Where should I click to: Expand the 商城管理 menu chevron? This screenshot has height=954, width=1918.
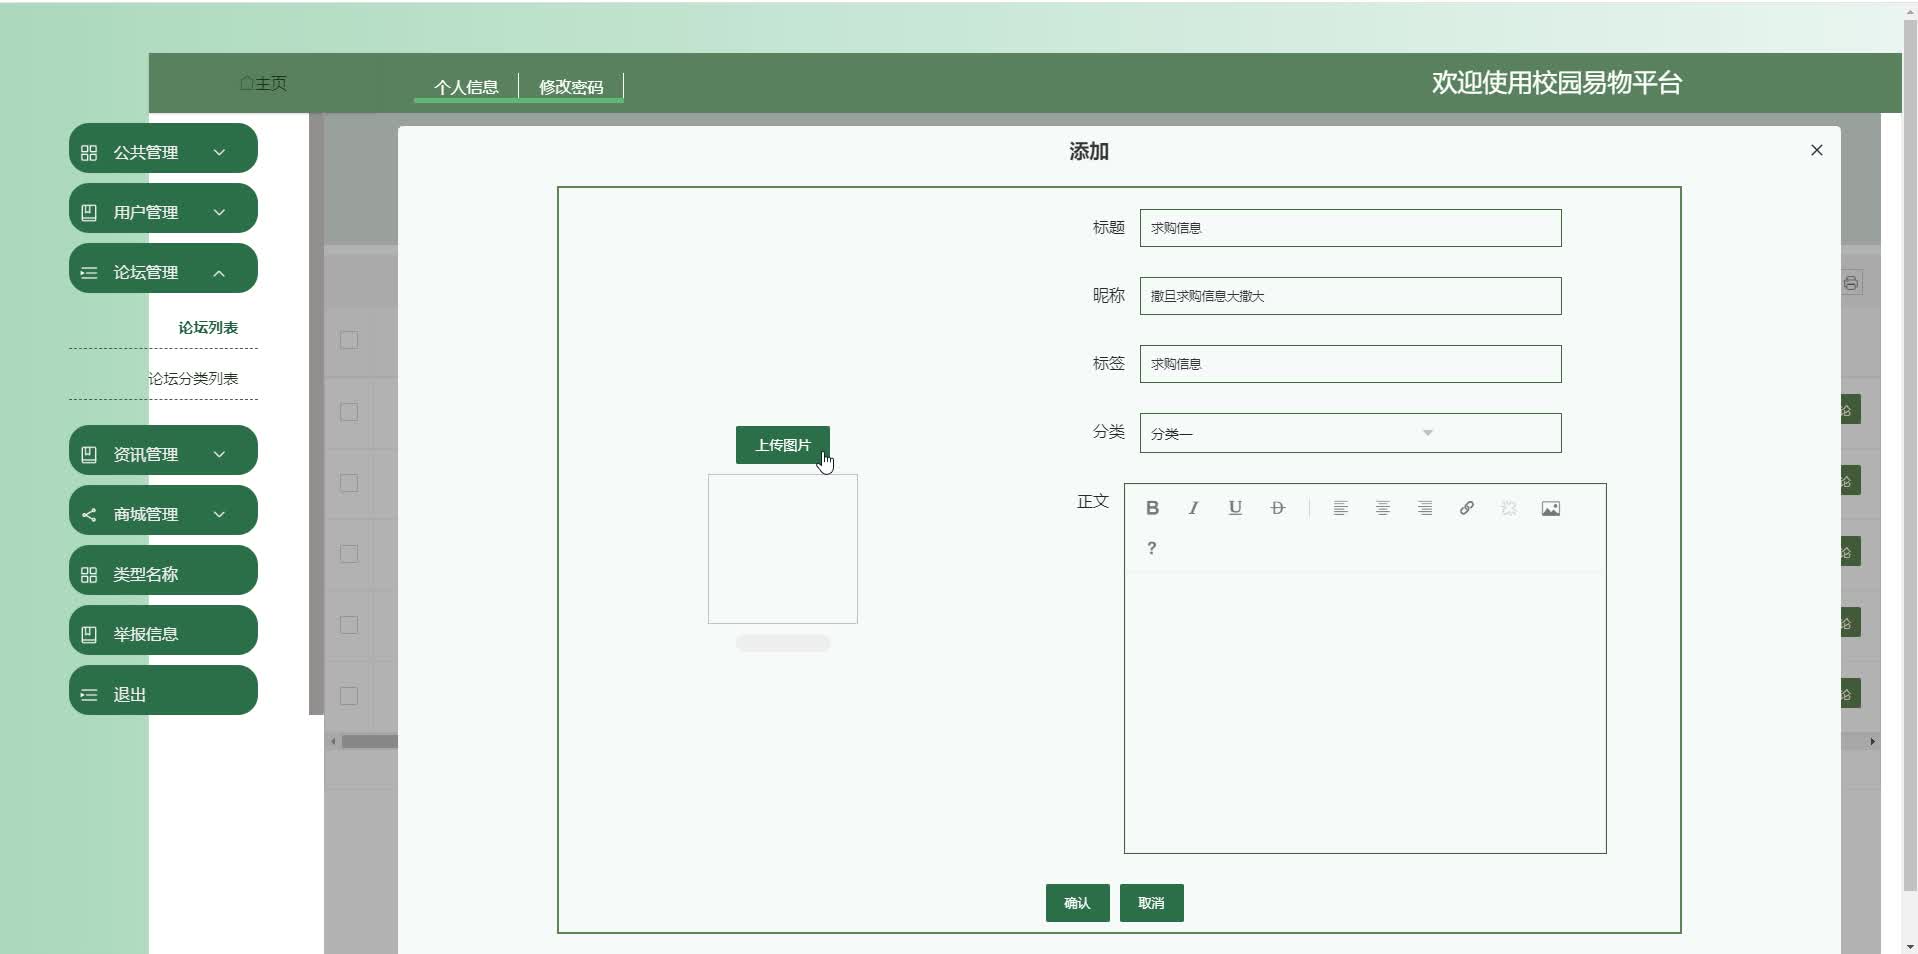pyautogui.click(x=219, y=515)
